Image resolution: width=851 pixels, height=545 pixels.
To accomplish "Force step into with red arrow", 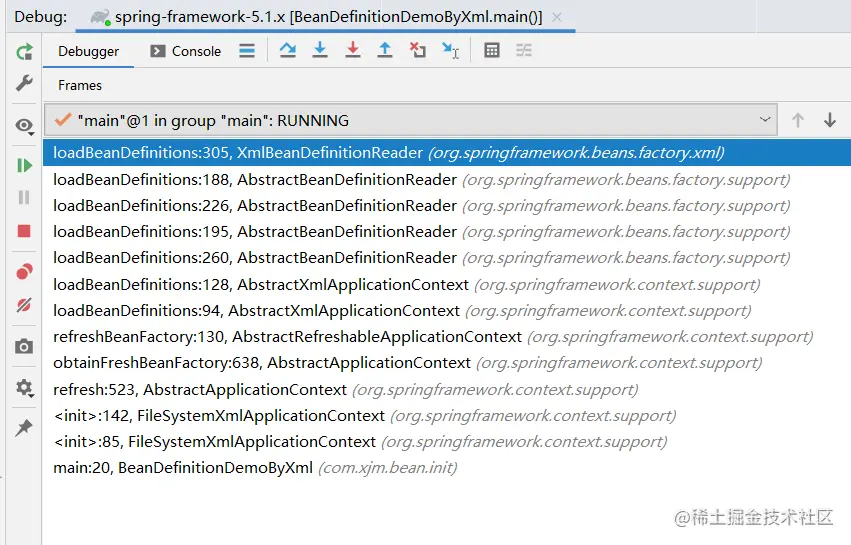I will pos(353,50).
